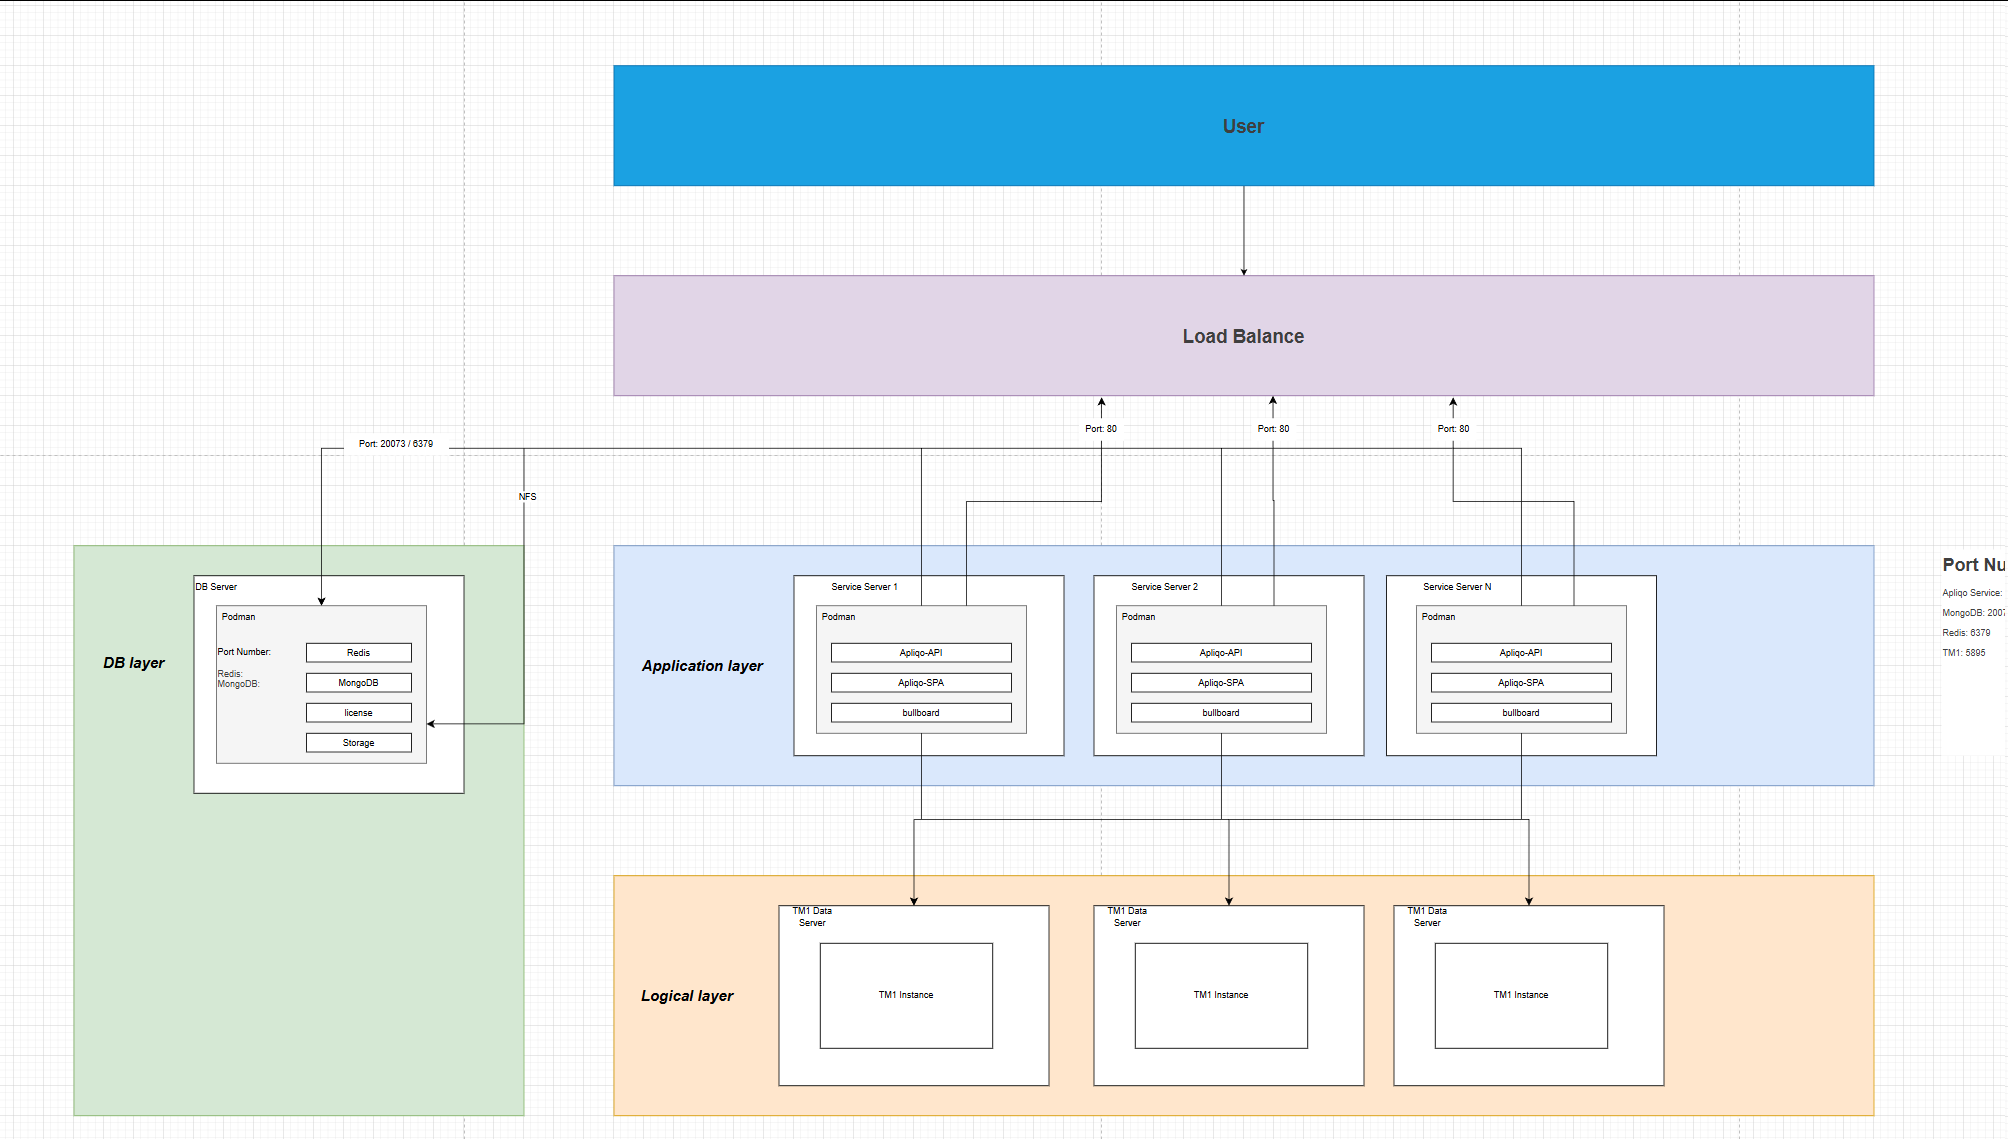This screenshot has width=2008, height=1139.
Task: Select the Port: 20073 / 6379 label
Action: click(x=396, y=444)
